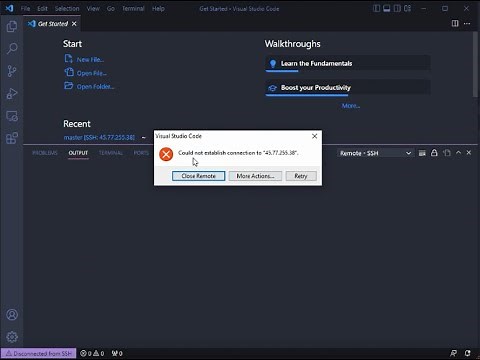Open recent master SSH 45.77.255.38 workspace
The height and width of the screenshot is (360, 480).
click(99, 137)
